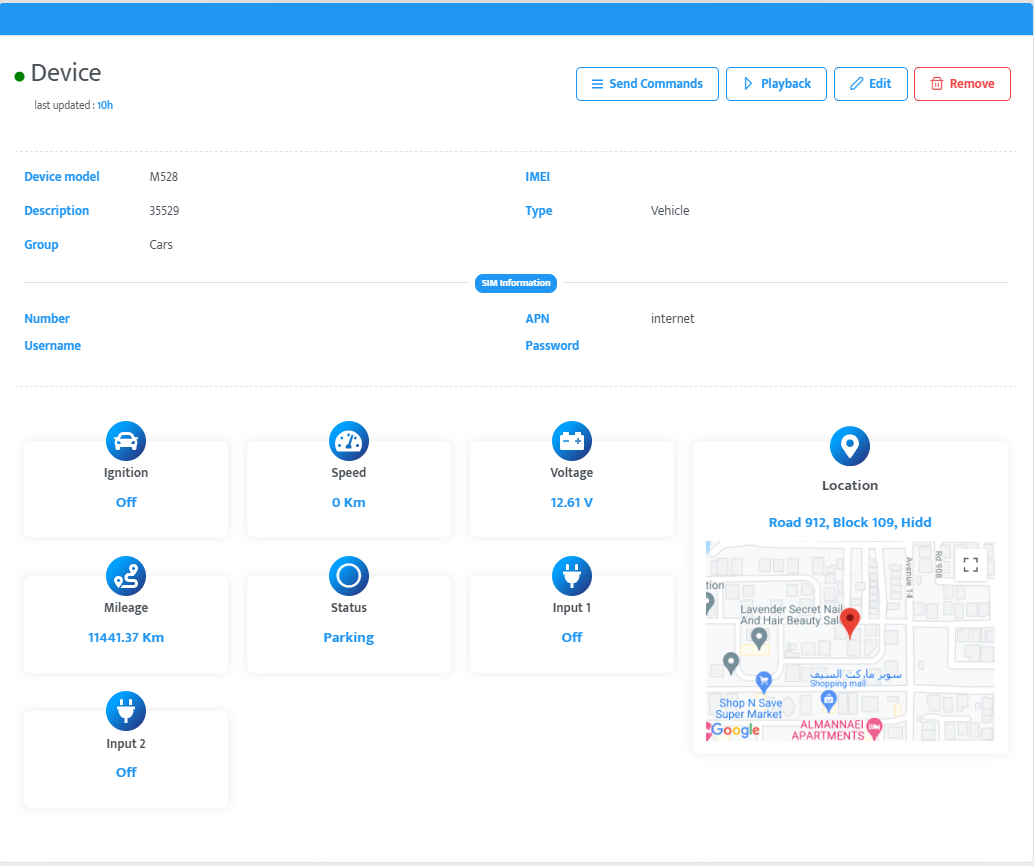1034x866 pixels.
Task: Click the red marker on the map
Action: (x=850, y=621)
